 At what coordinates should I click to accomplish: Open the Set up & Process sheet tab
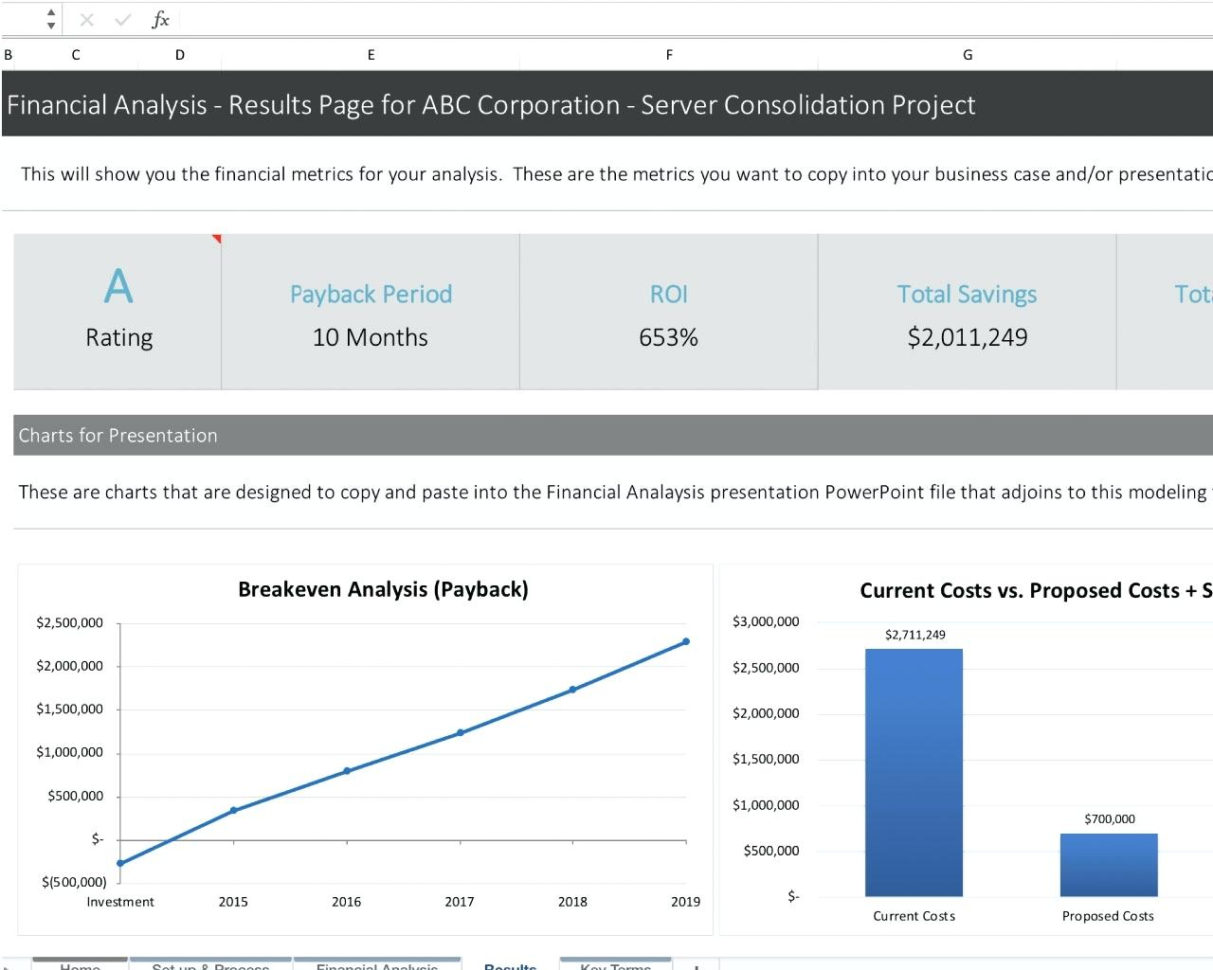pyautogui.click(x=210, y=966)
